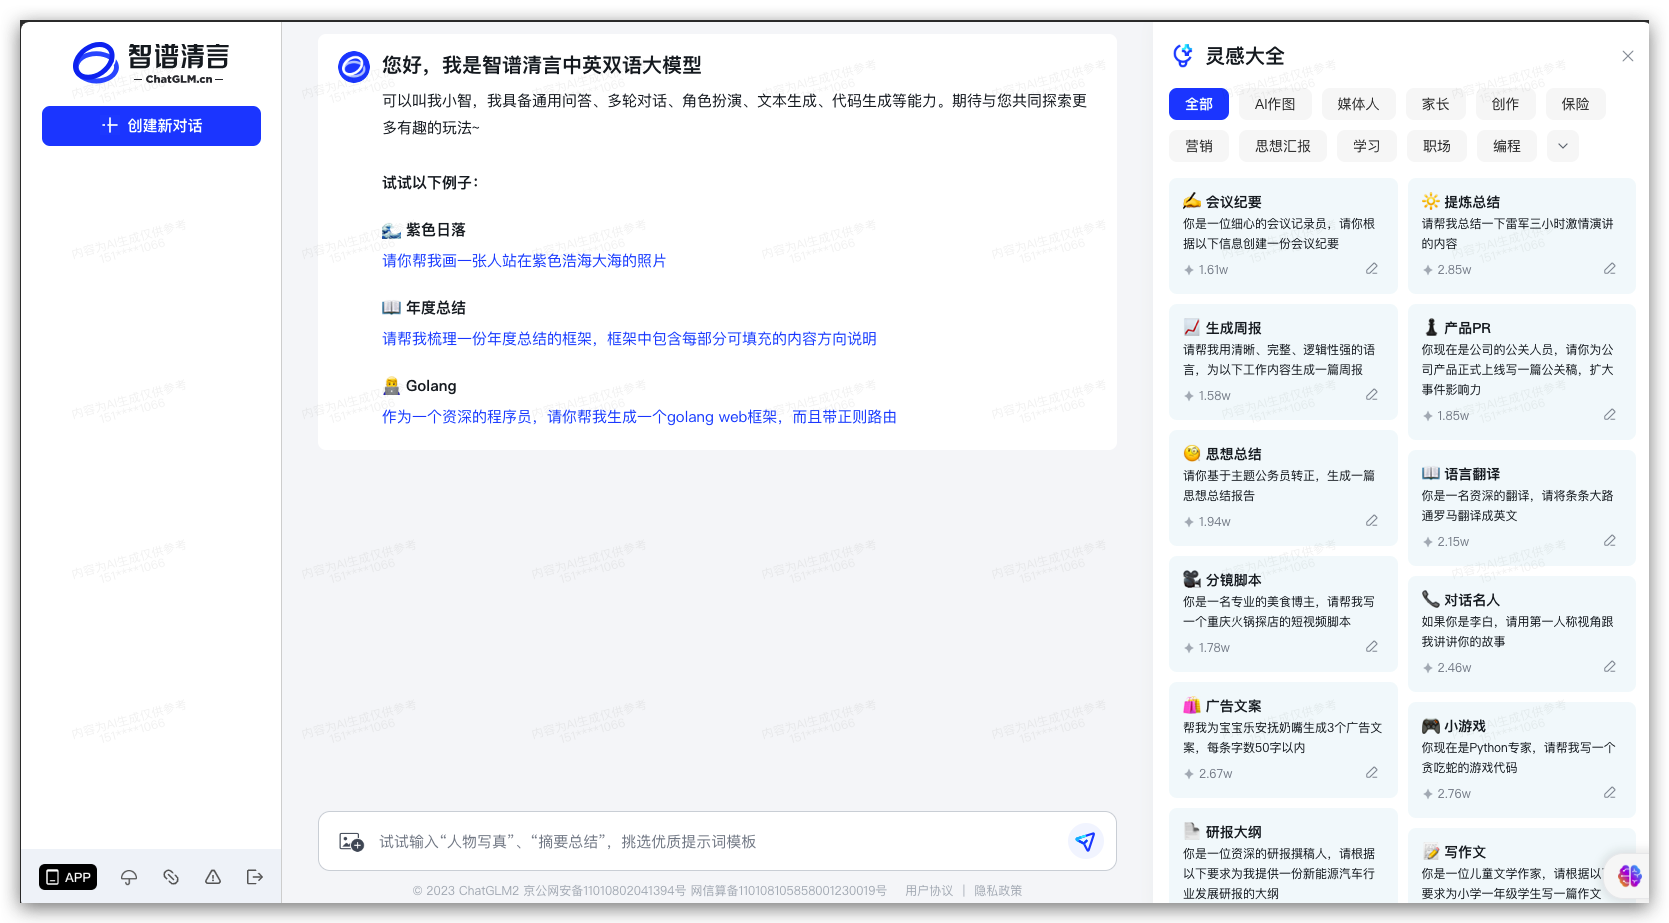1669x923 pixels.
Task: Click the edit icon on 产品PR card
Action: point(1610,415)
